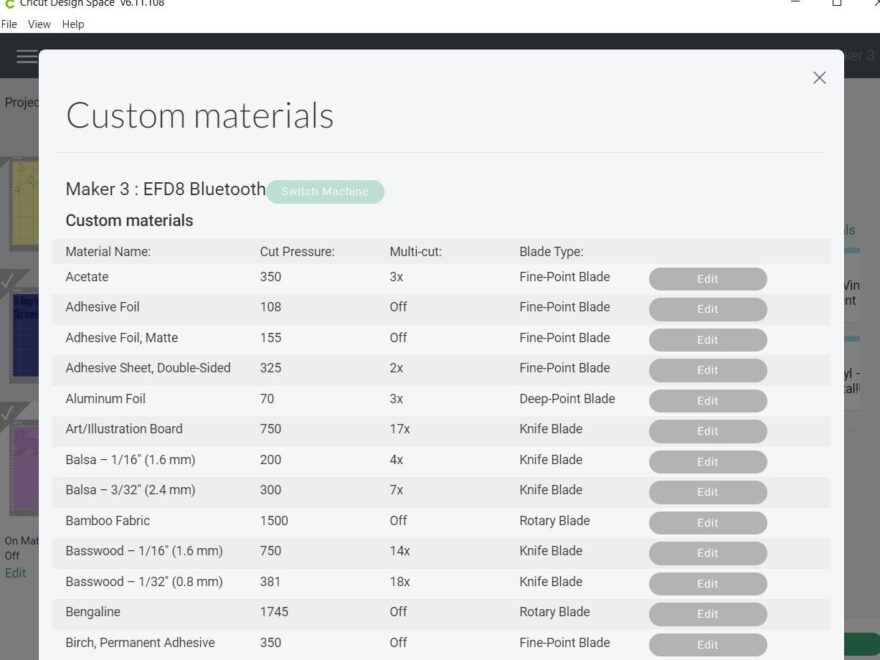This screenshot has height=660, width=880.
Task: Edit the Acetate material settings
Action: point(707,279)
